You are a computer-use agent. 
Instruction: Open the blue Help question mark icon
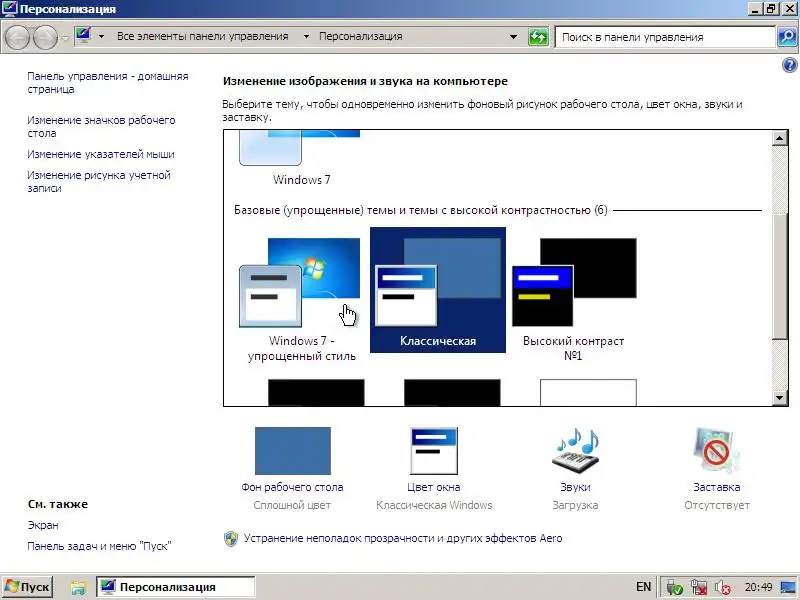pos(789,65)
